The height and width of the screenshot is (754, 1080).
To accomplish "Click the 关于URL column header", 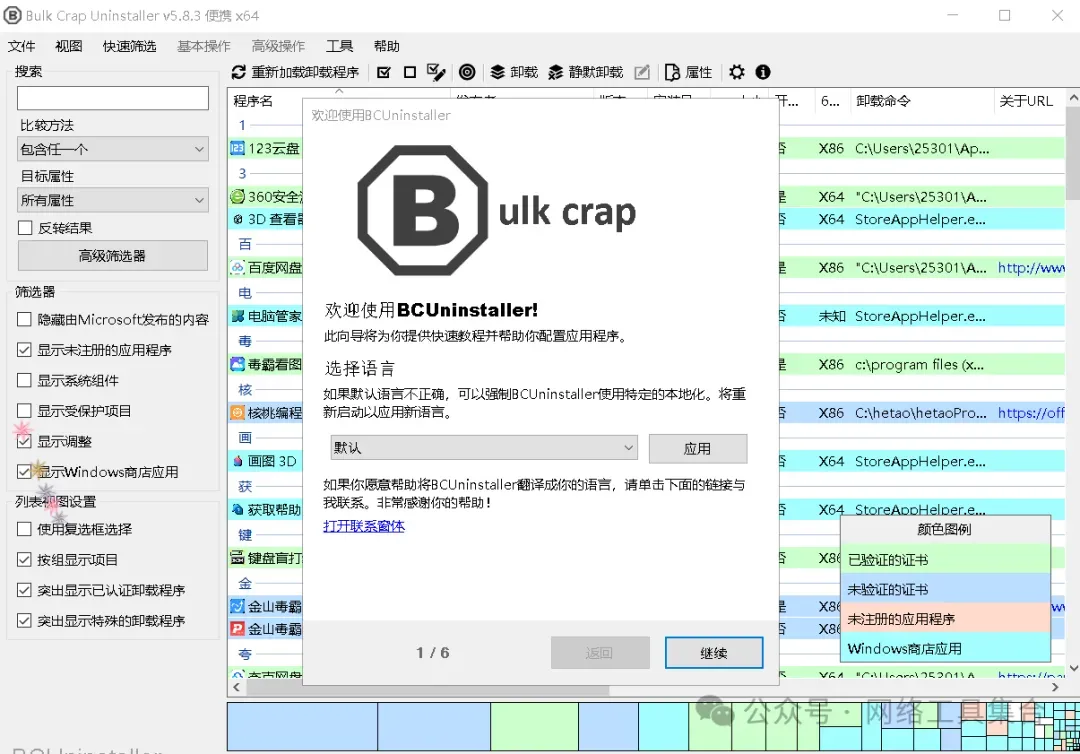I will click(1028, 101).
